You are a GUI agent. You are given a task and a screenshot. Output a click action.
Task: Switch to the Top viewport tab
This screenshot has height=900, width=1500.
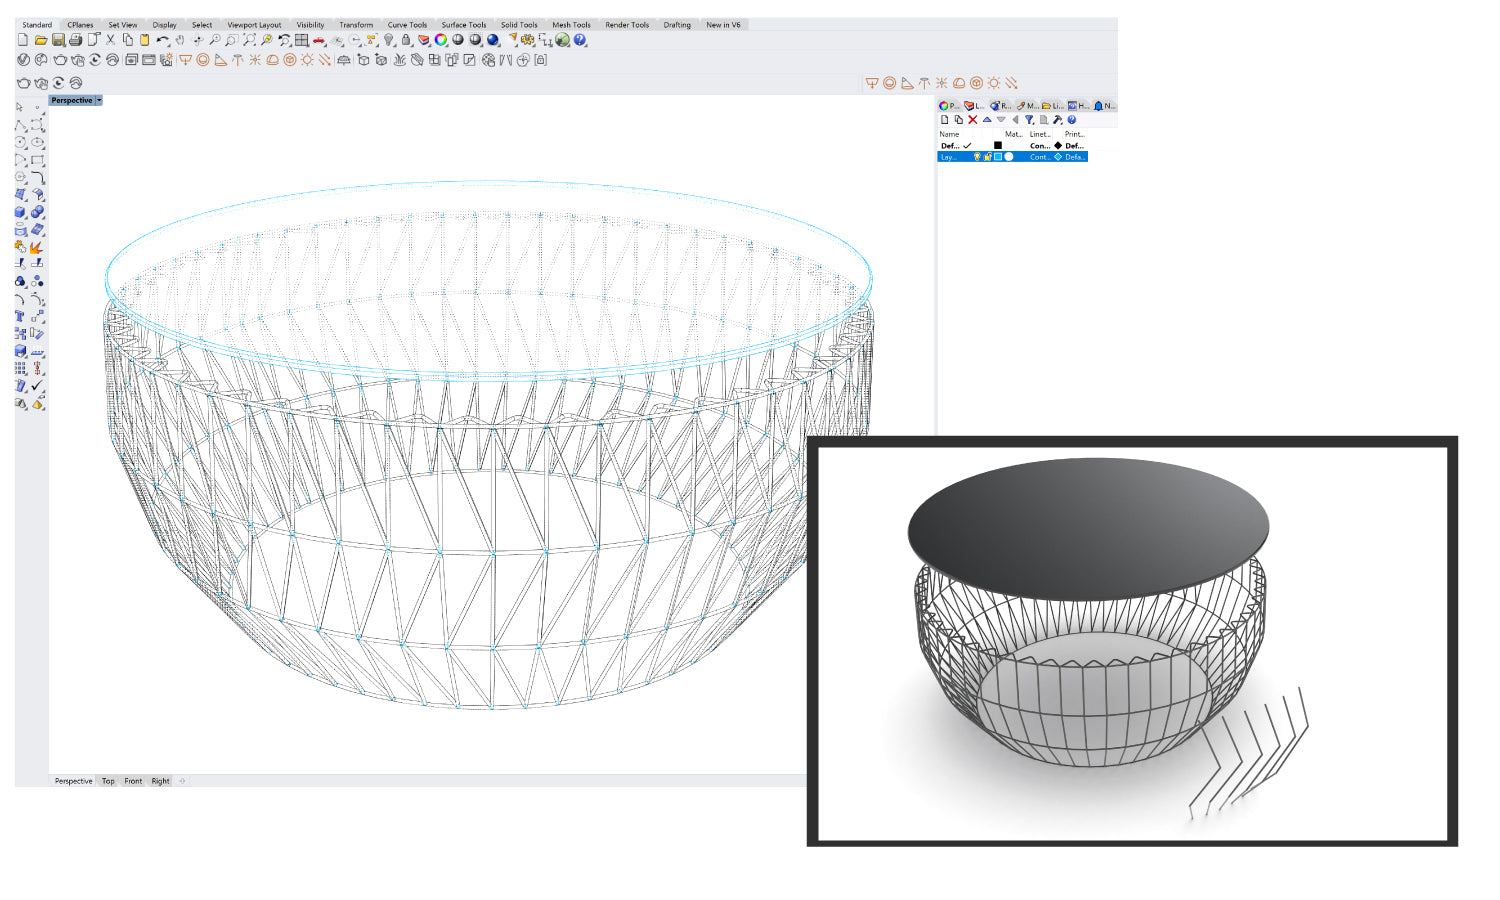coord(107,781)
